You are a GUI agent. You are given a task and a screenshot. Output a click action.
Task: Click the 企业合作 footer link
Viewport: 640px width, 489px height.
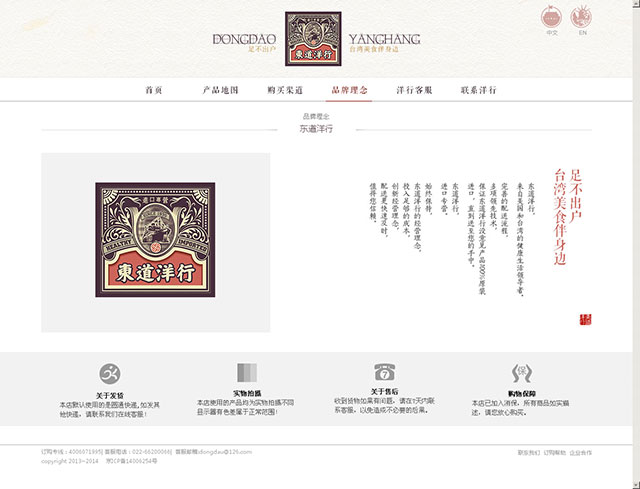pyautogui.click(x=580, y=453)
